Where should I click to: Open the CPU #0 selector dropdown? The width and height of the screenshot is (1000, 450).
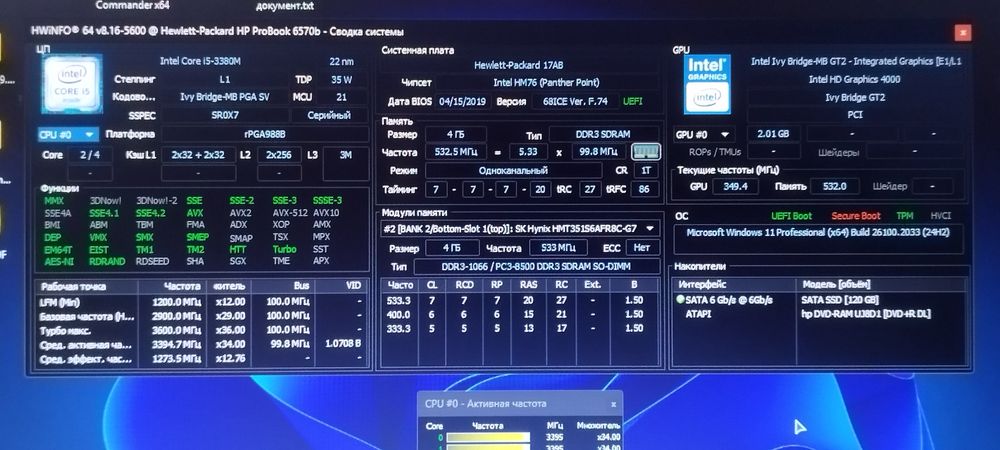(68, 134)
